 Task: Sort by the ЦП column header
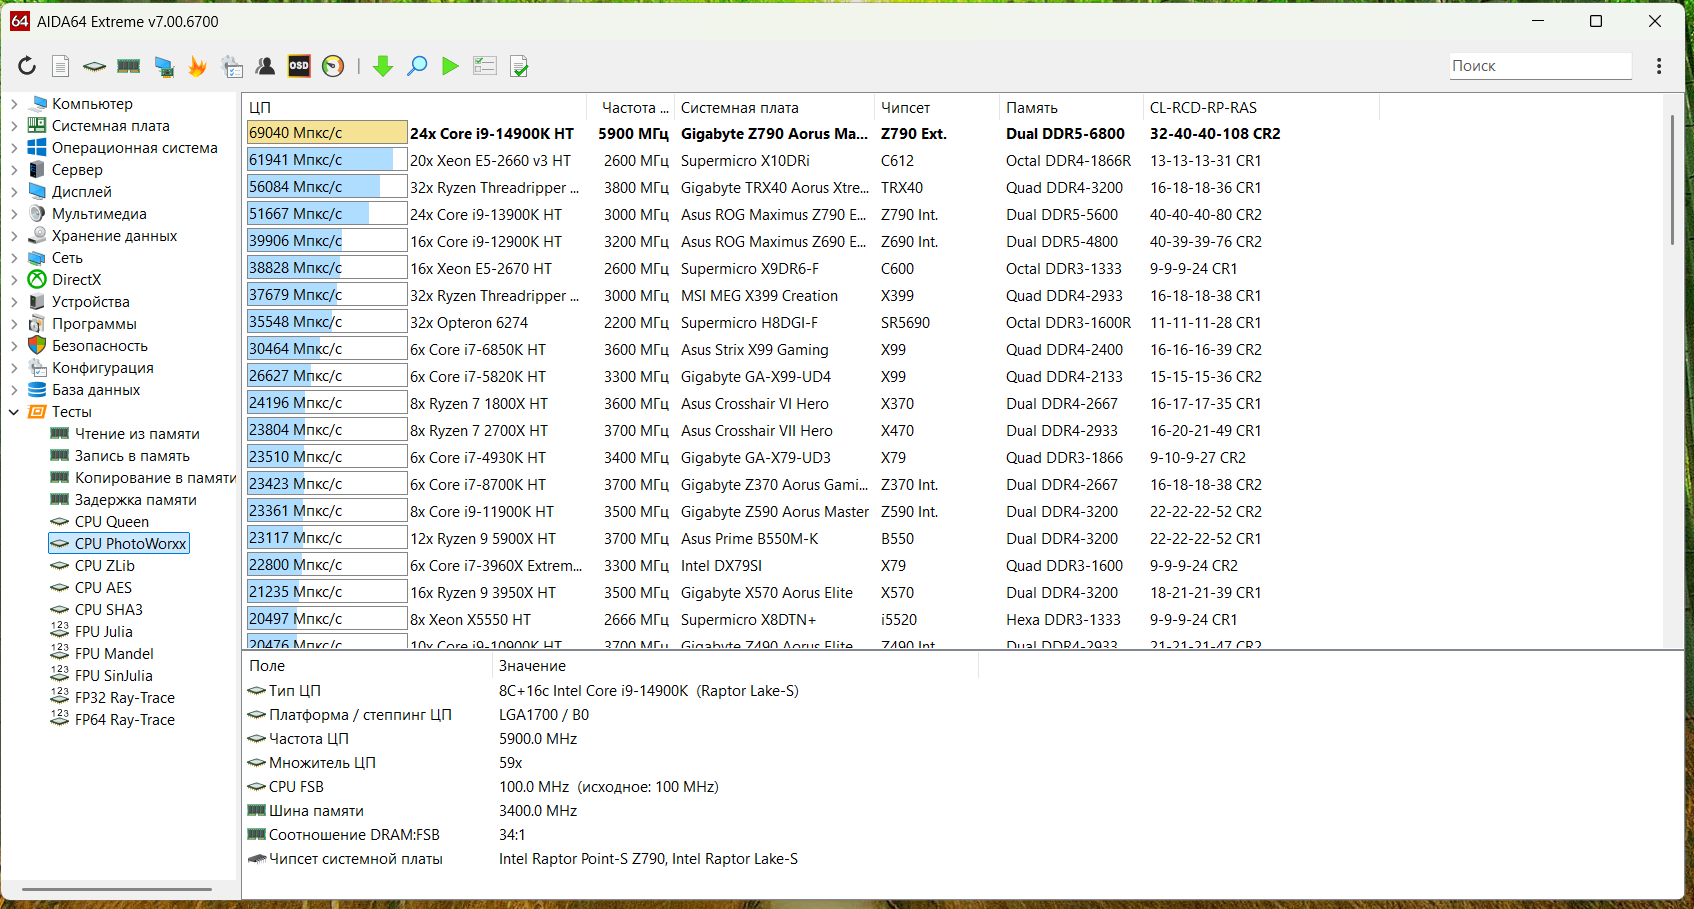(415, 107)
